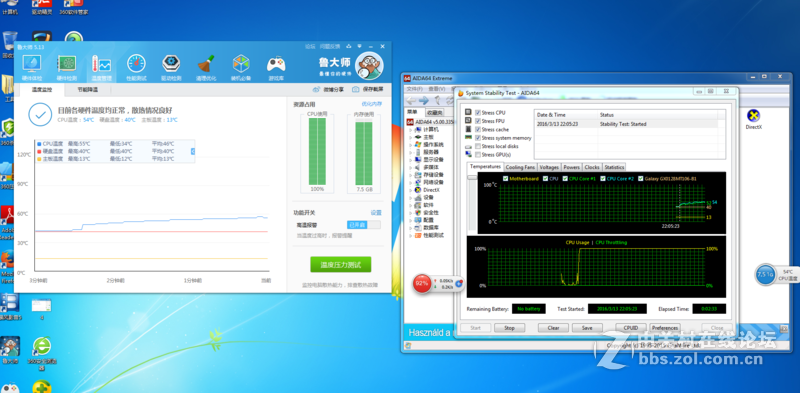This screenshot has width=800, height=393.
Task: Open the hardware overview monitor icon
Action: point(32,64)
